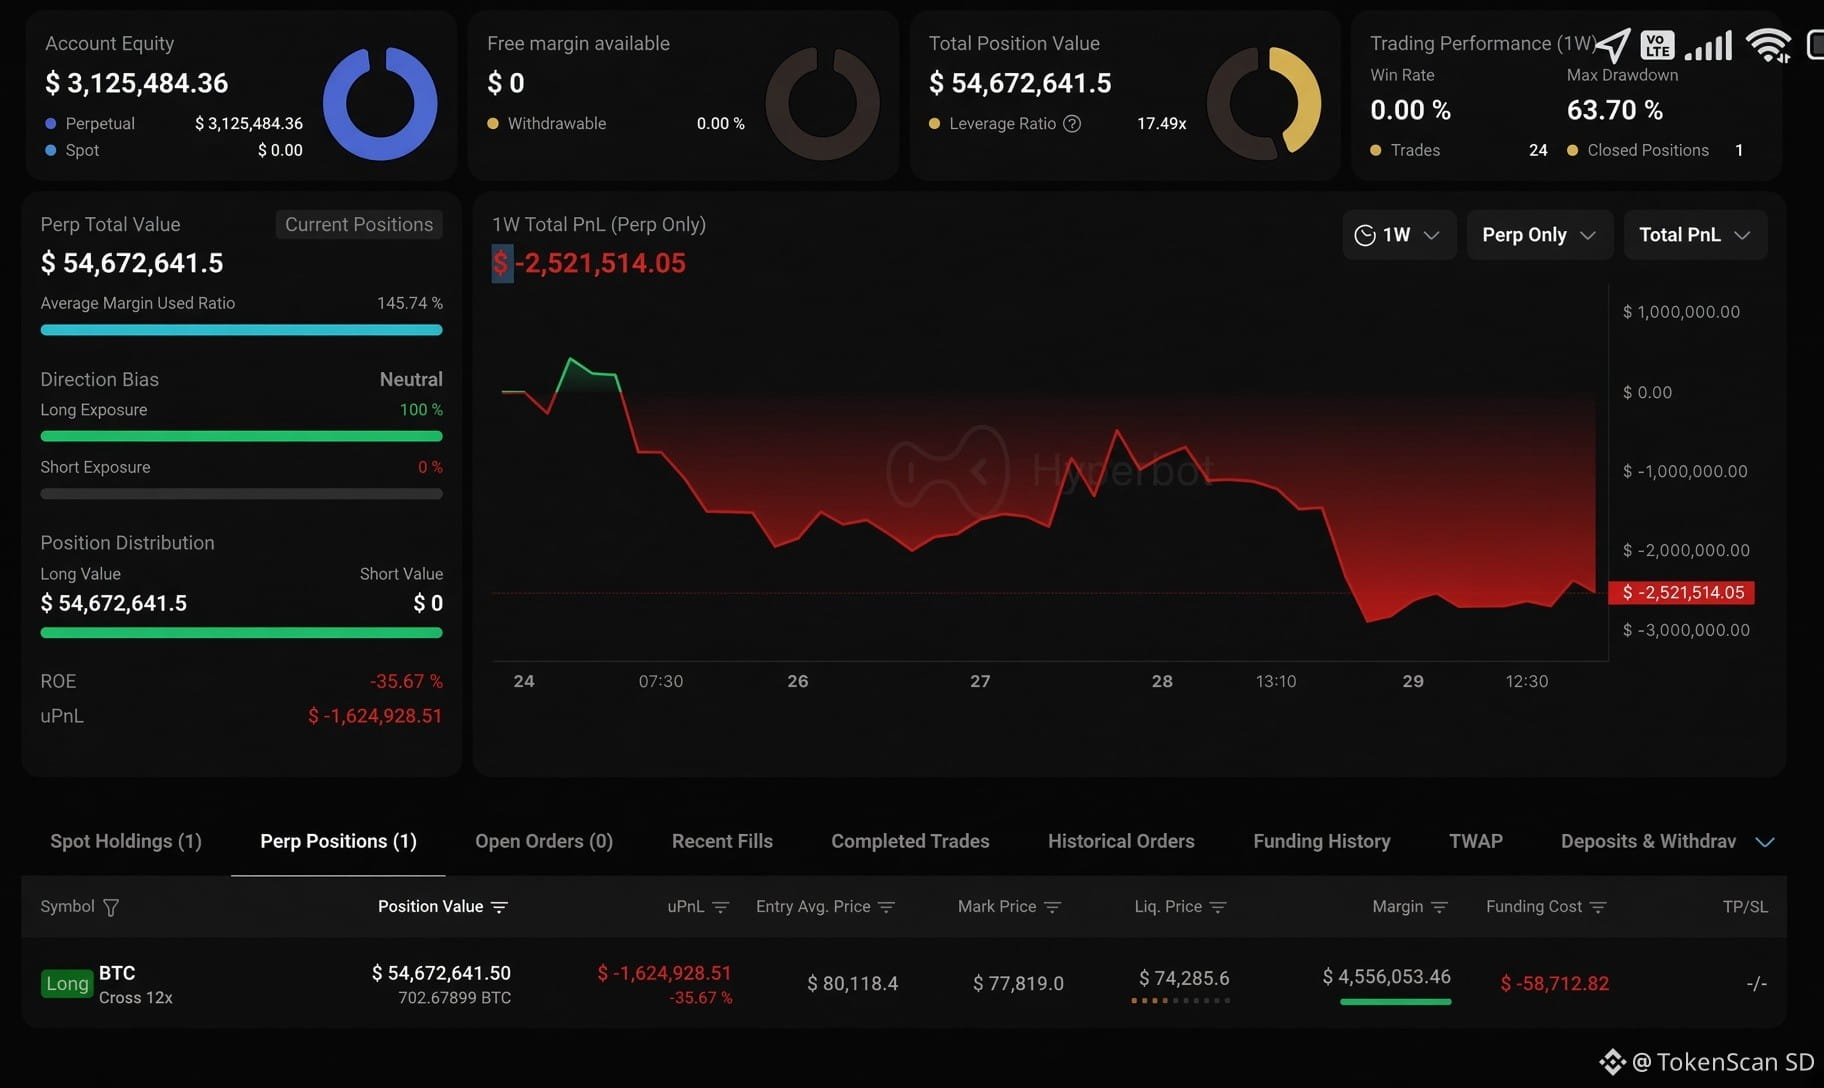Click the TP/SL column header
Viewport: 1824px width, 1088px height.
point(1745,906)
